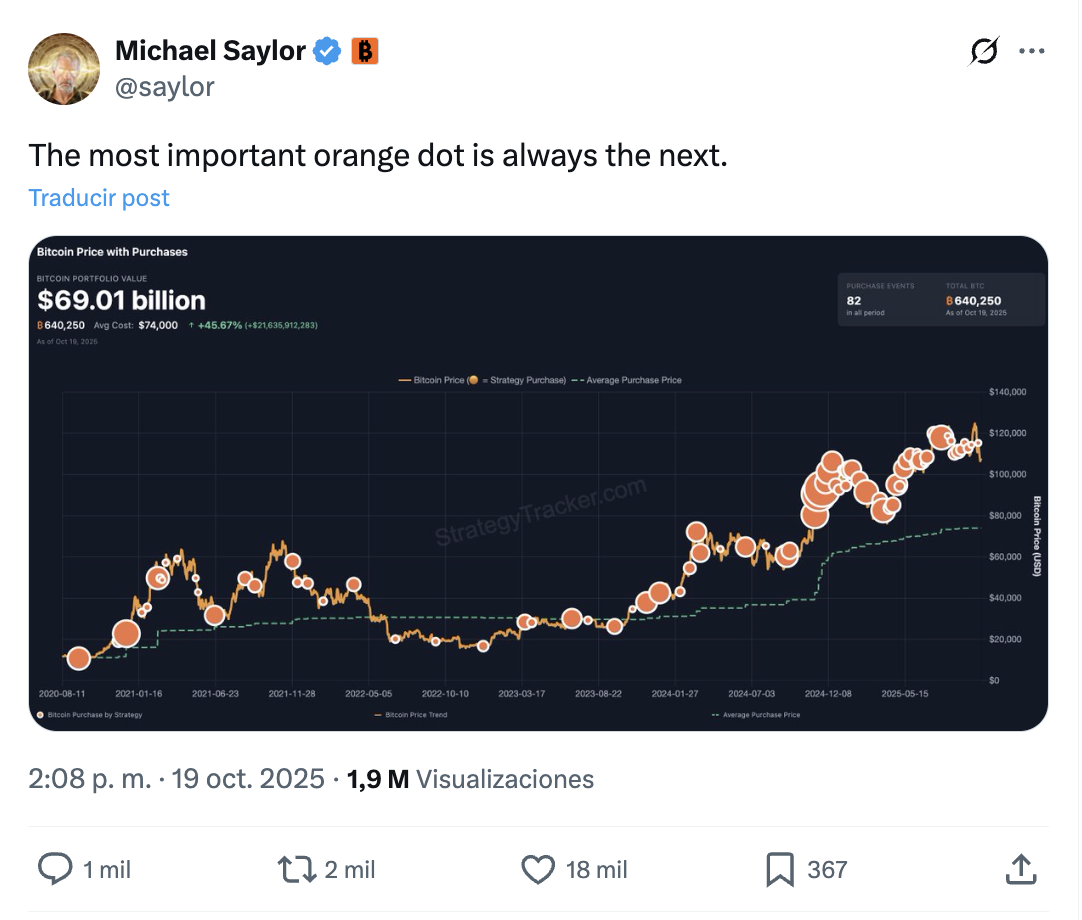
Task: Share the post via upload arrow icon
Action: (x=1020, y=868)
